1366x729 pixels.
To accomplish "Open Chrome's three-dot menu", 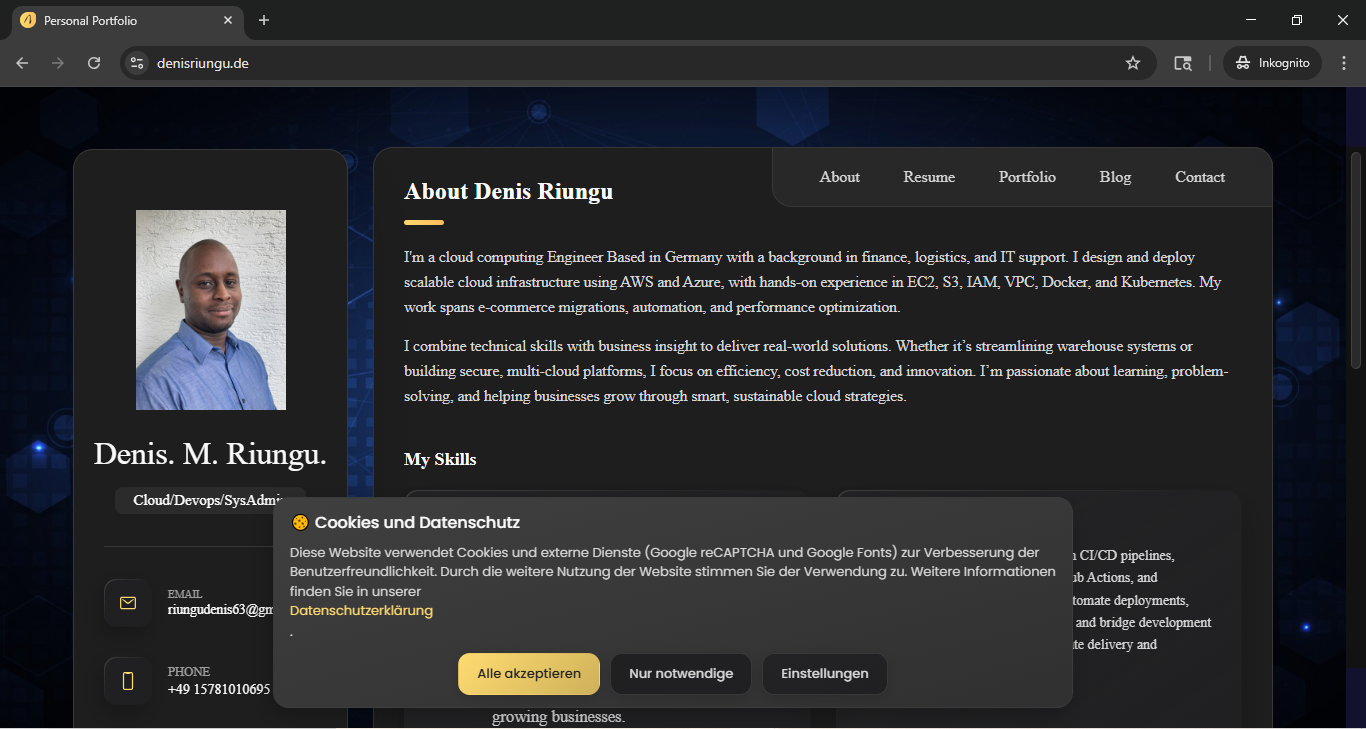I will (x=1343, y=63).
